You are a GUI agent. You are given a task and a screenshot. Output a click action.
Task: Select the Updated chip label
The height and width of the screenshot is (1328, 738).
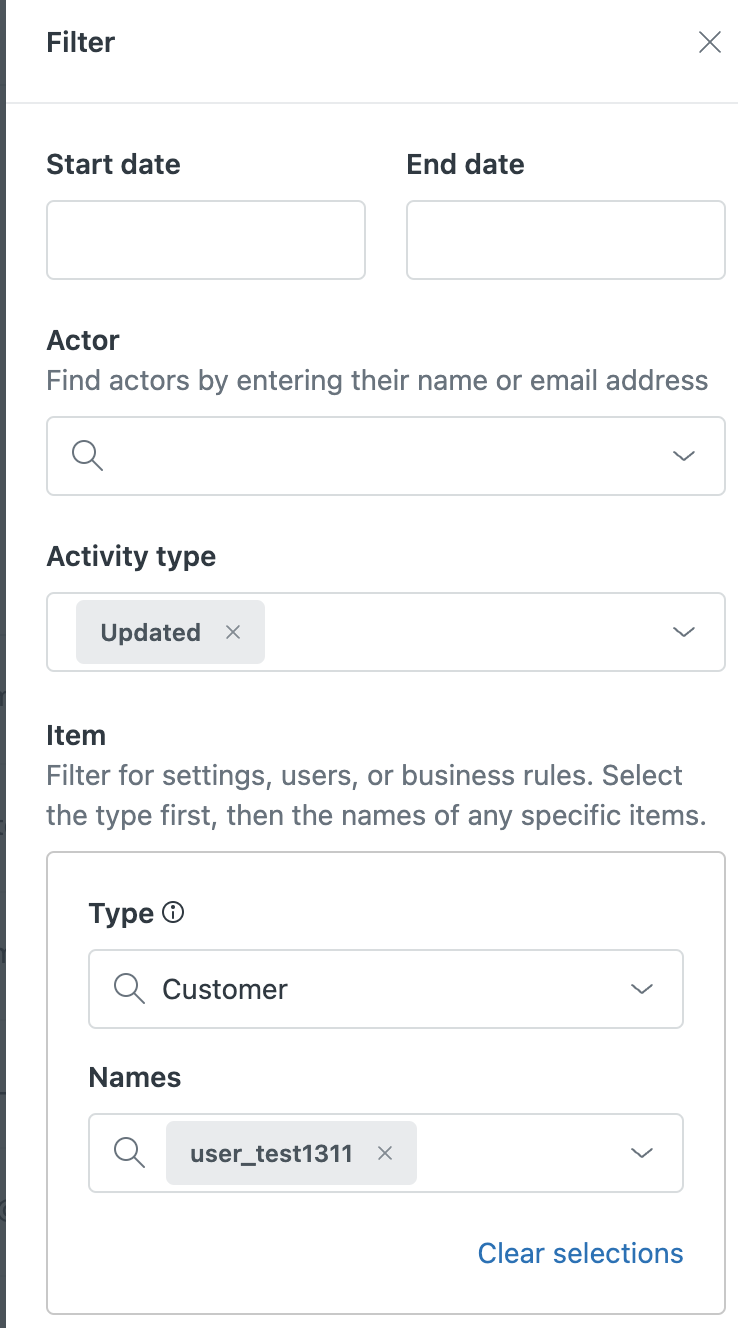point(150,632)
